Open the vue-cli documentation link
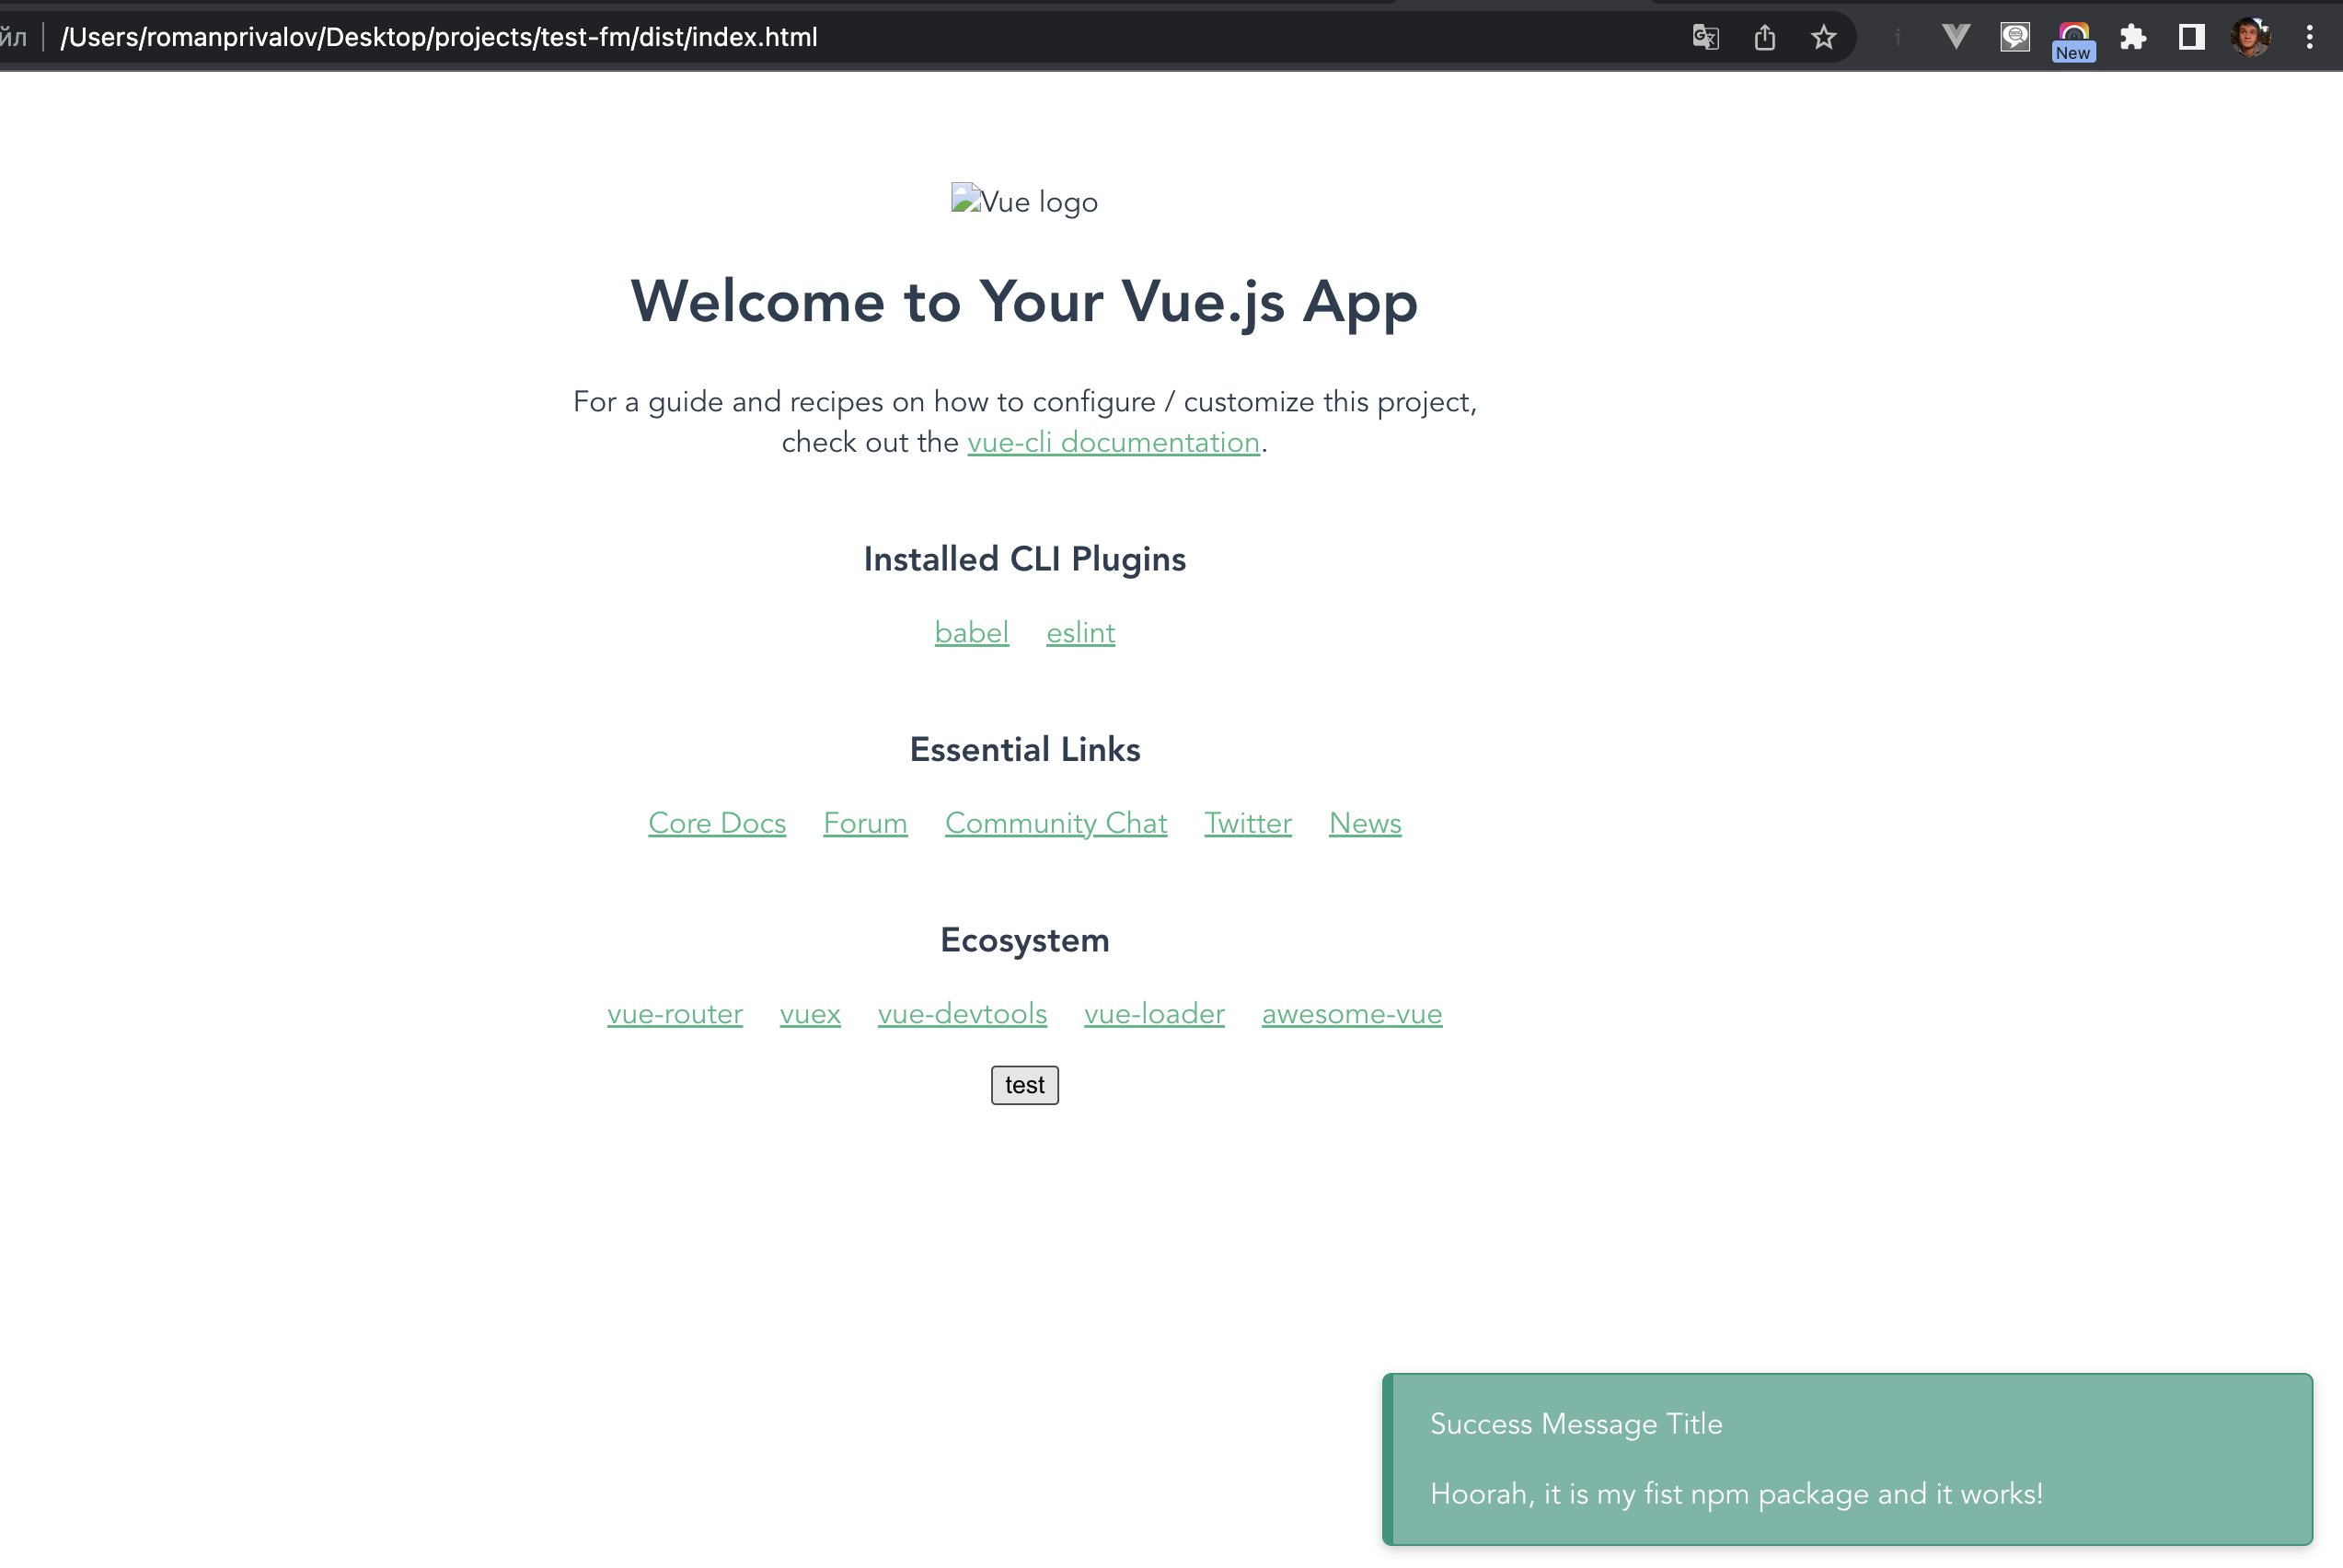The image size is (2343, 1568). 1111,443
